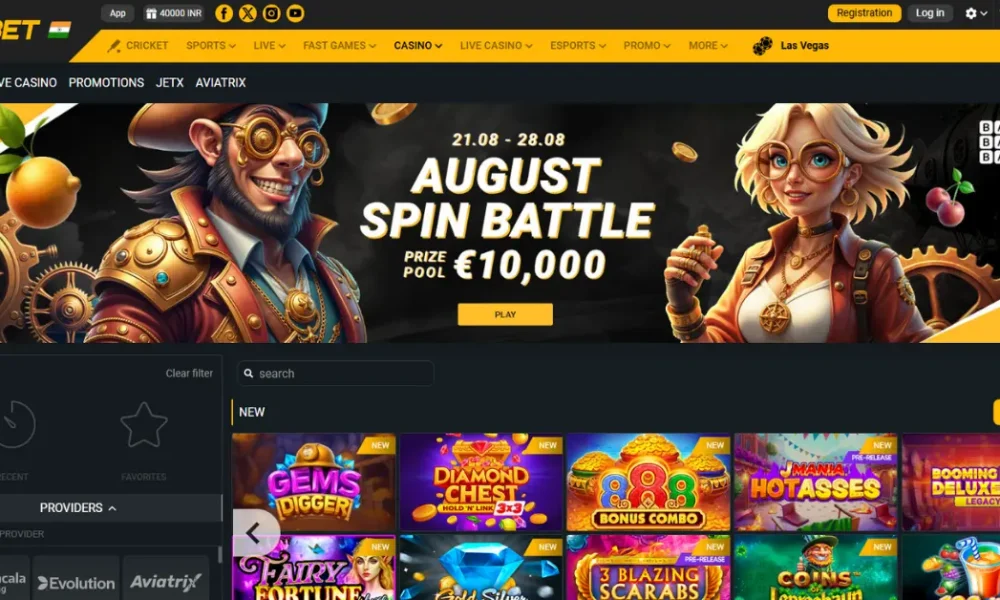Click the Registration button
1000x600 pixels.
[x=864, y=13]
